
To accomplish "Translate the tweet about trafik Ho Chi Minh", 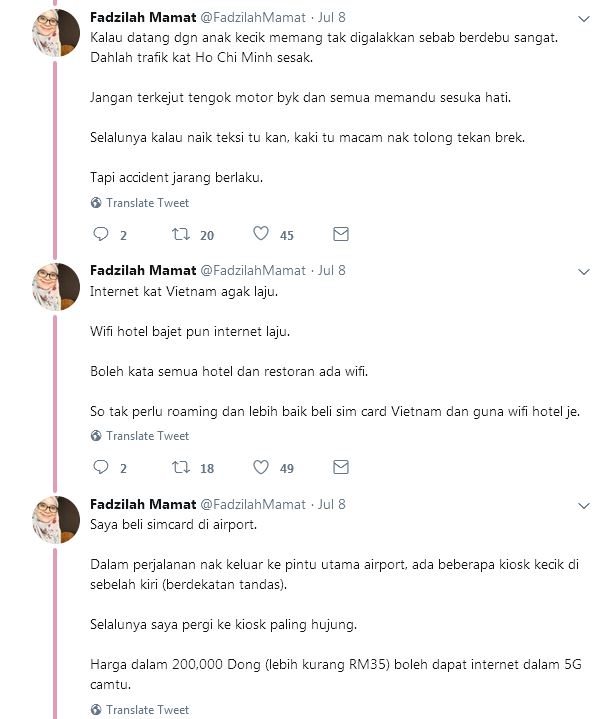I will click(x=140, y=203).
